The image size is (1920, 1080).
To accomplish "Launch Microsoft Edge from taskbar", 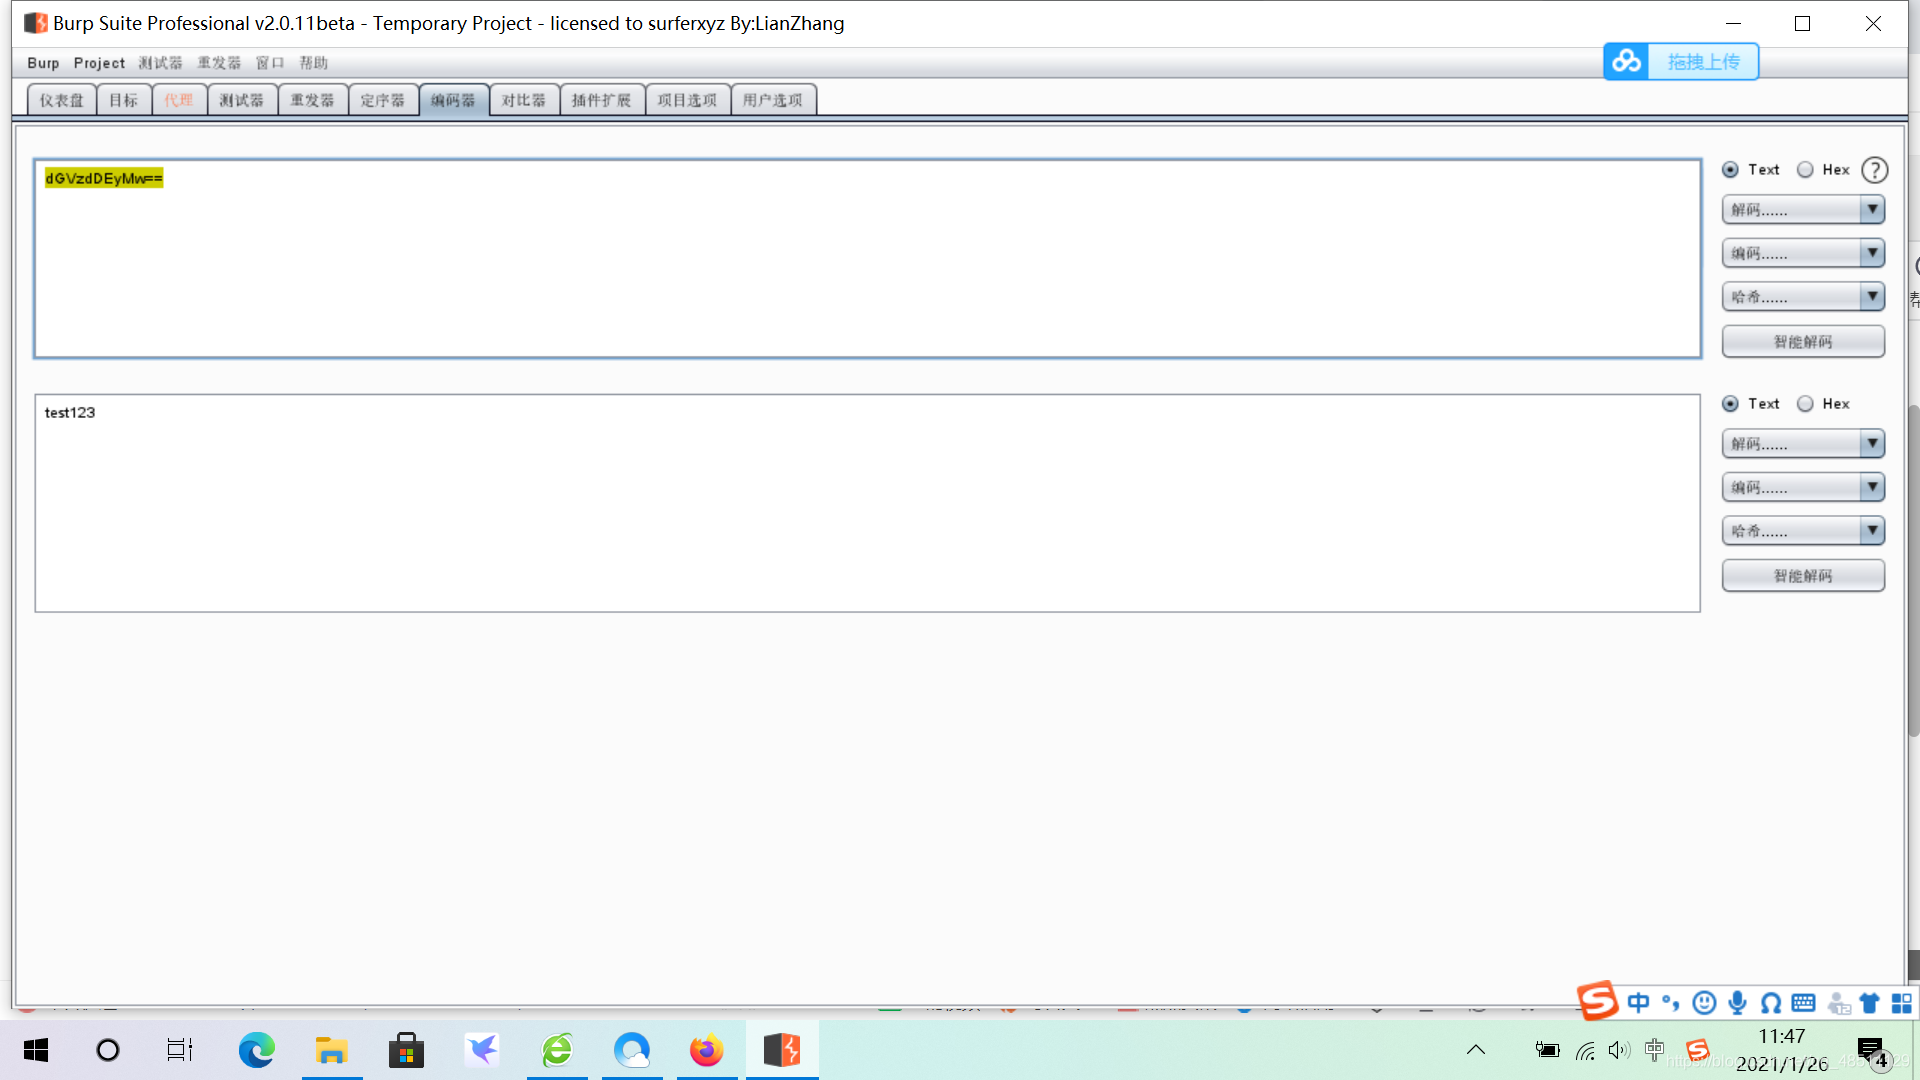I will click(x=257, y=1050).
